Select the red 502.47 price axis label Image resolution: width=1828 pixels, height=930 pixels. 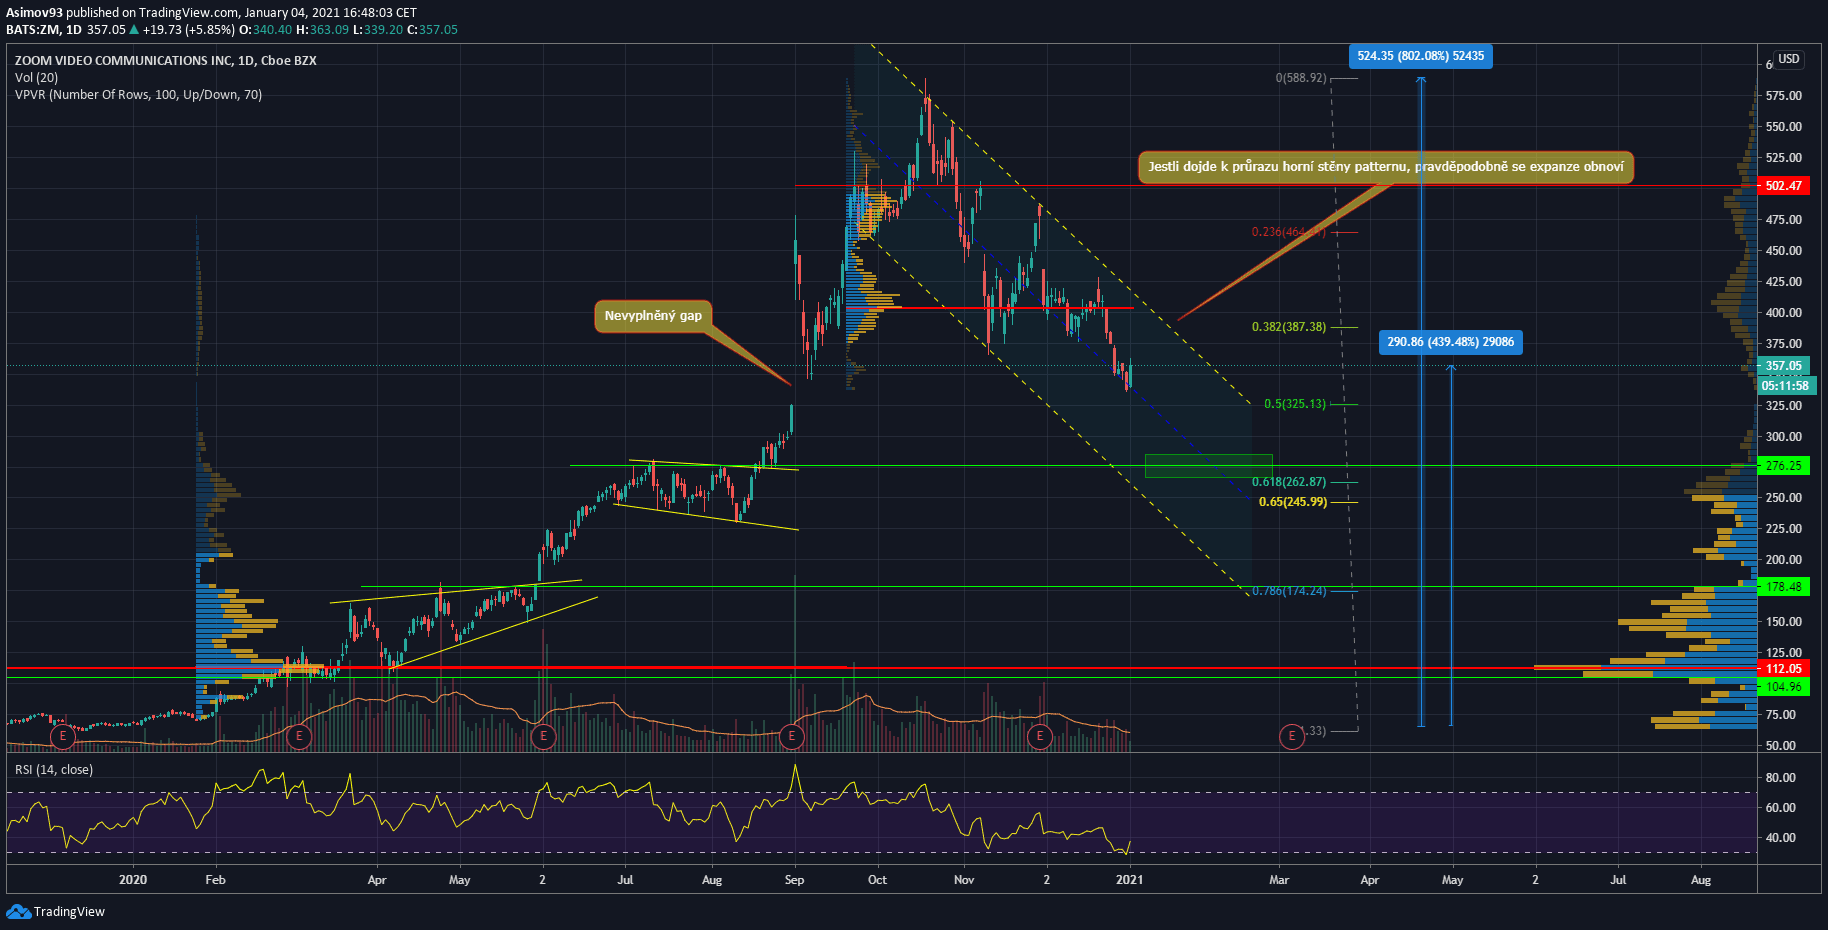tap(1783, 186)
